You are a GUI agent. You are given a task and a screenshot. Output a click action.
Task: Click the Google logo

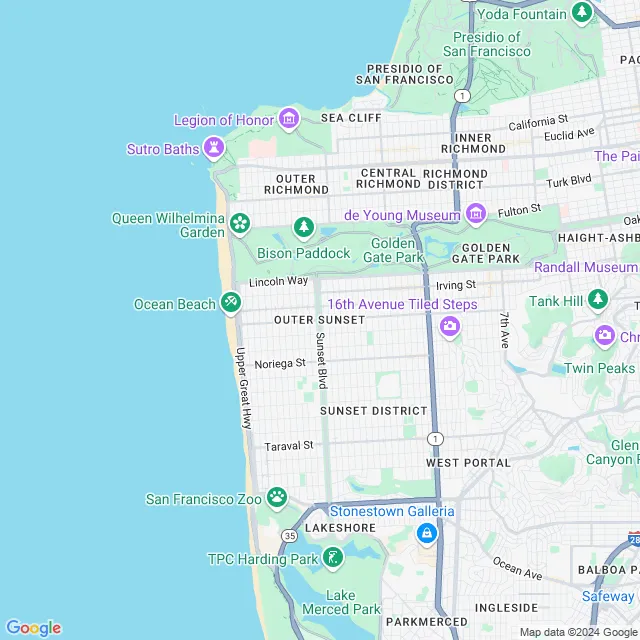coord(33,628)
